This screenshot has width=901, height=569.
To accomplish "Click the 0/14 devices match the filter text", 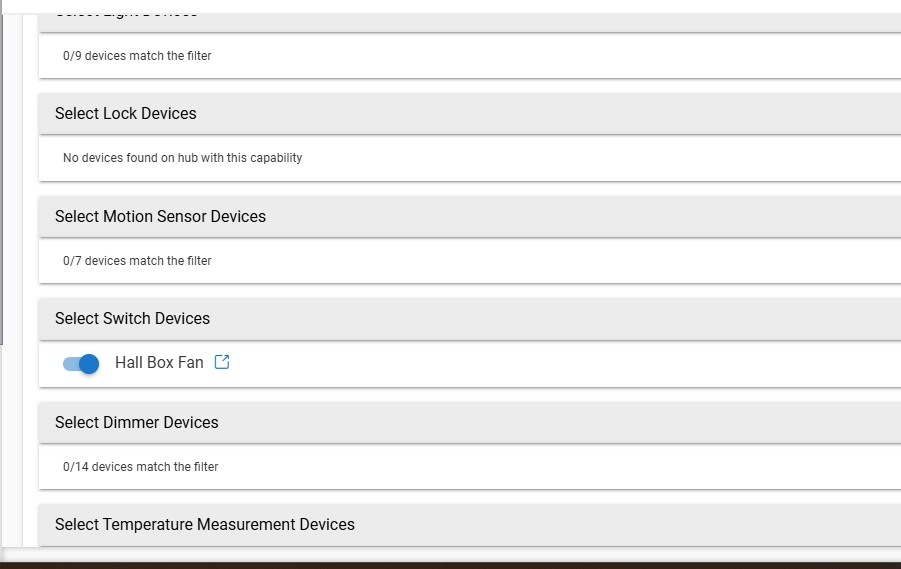I will pos(141,467).
